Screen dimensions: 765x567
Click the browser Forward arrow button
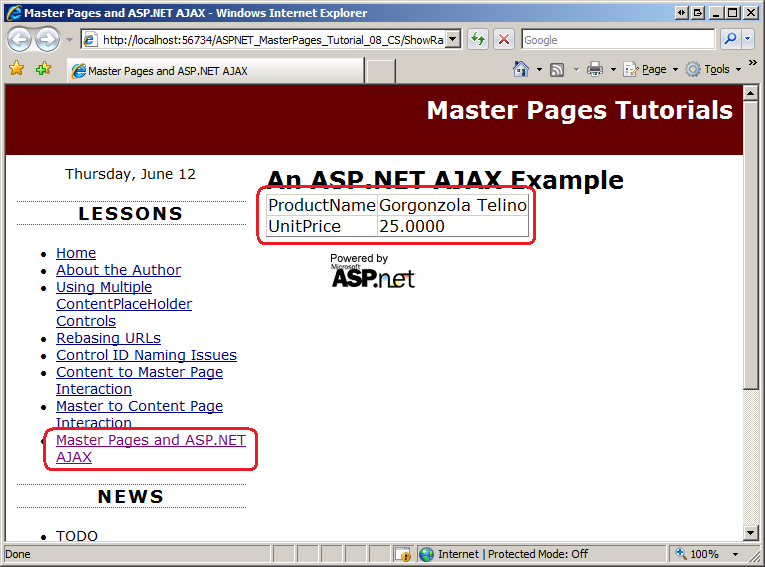coord(47,40)
